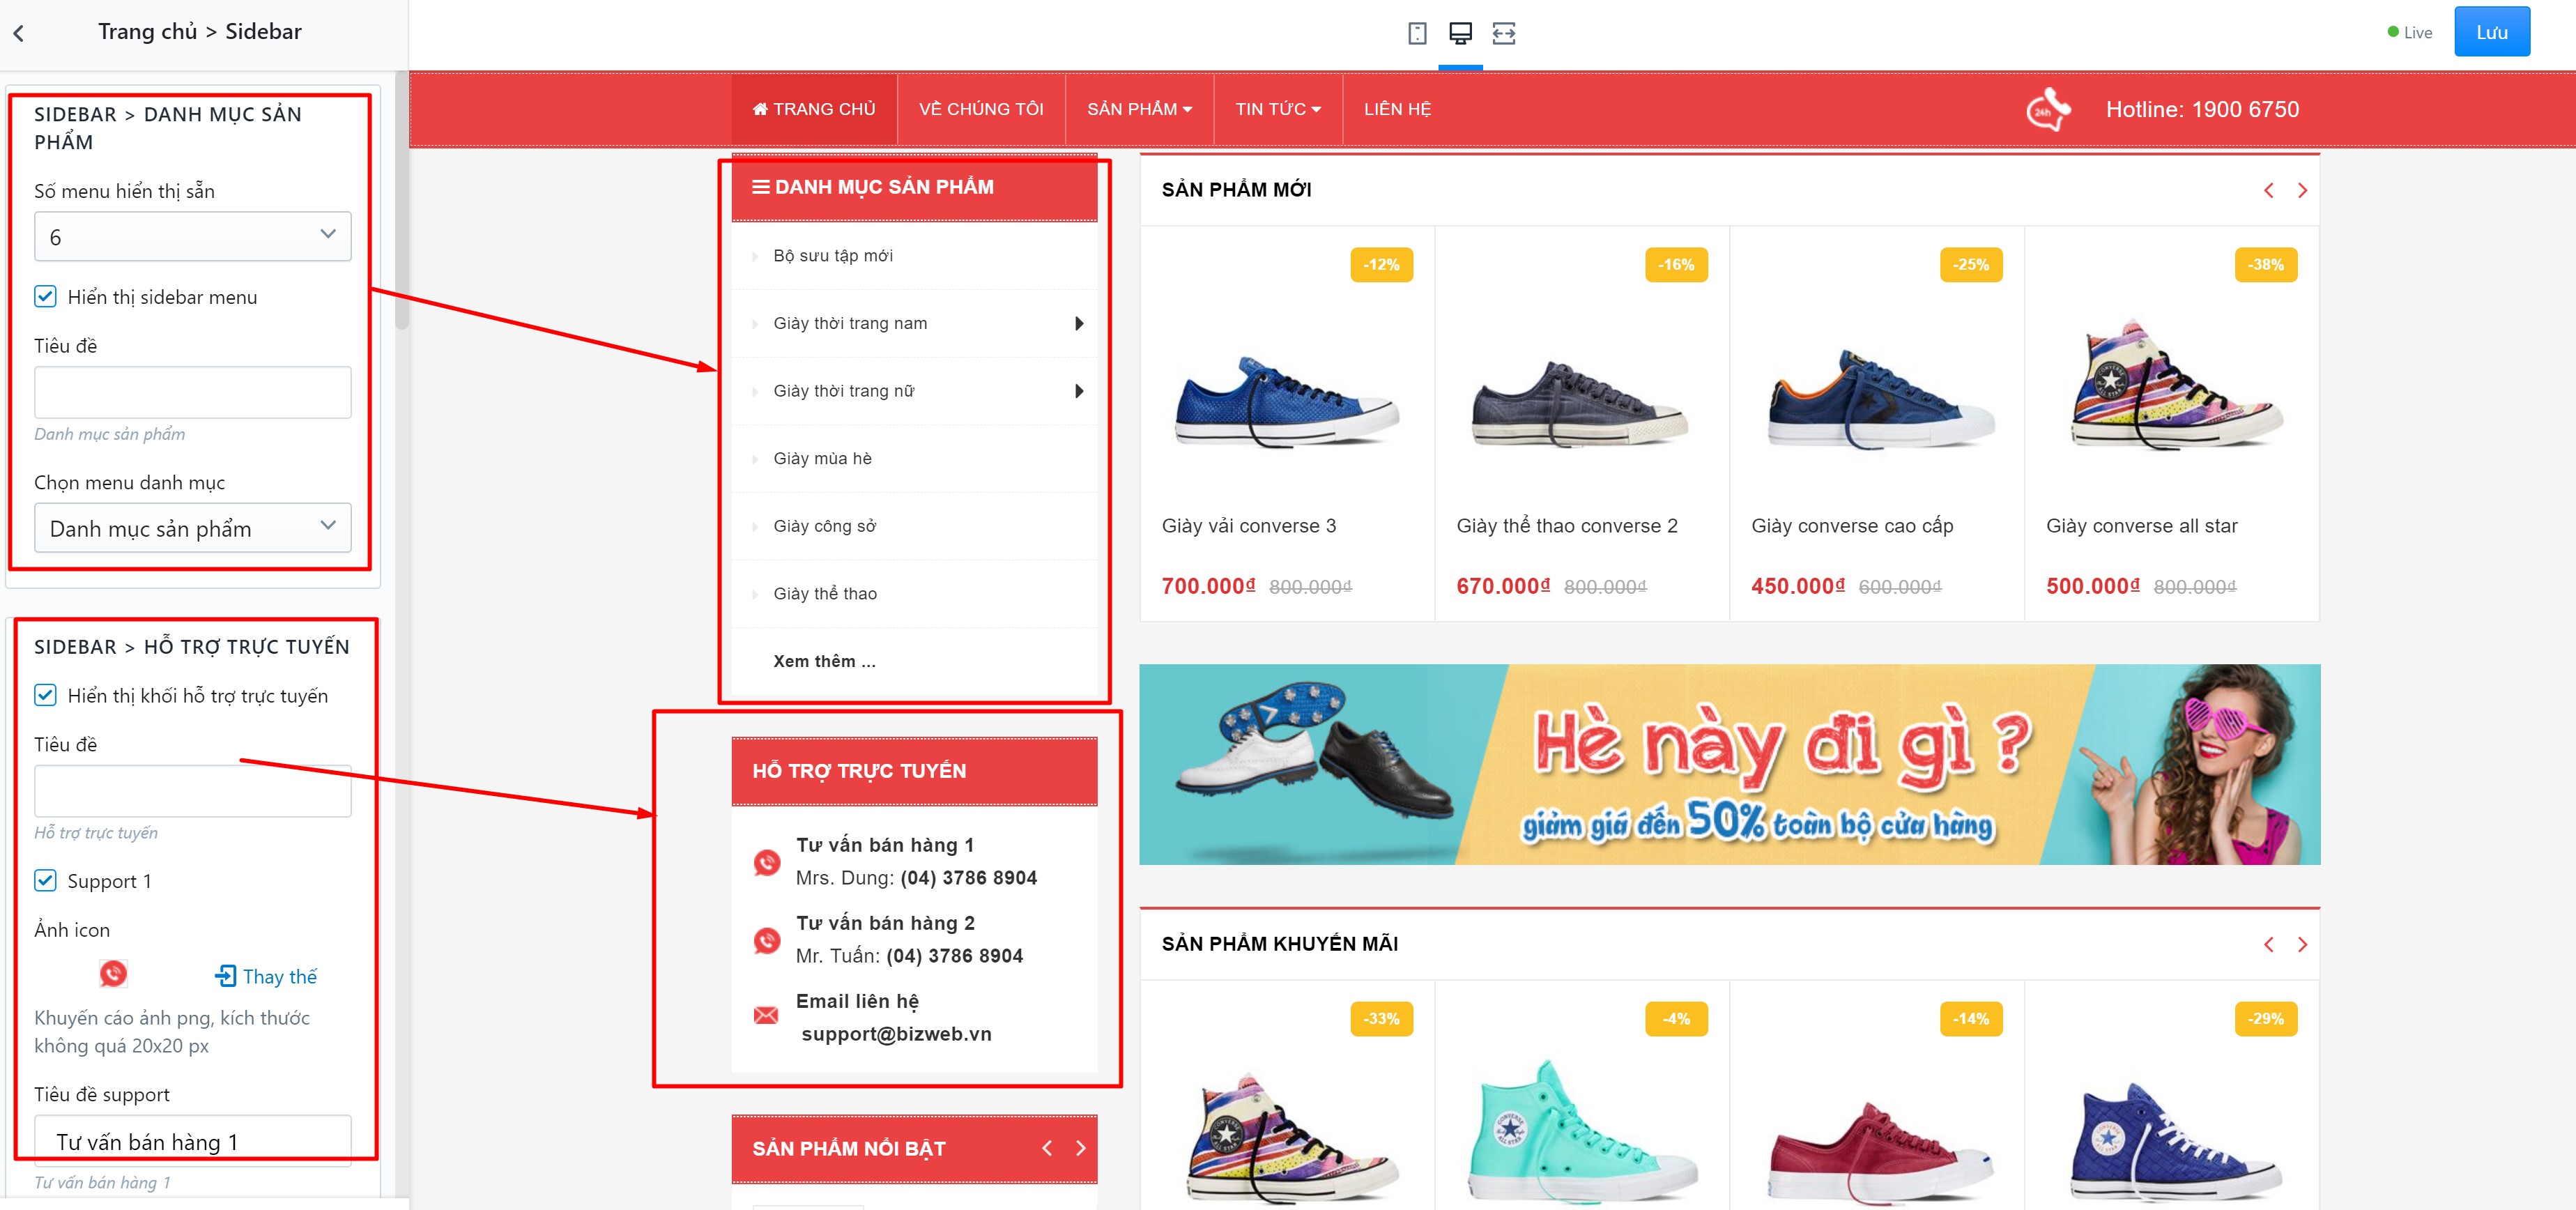Click the 700.000₫ sale price

point(1208,586)
